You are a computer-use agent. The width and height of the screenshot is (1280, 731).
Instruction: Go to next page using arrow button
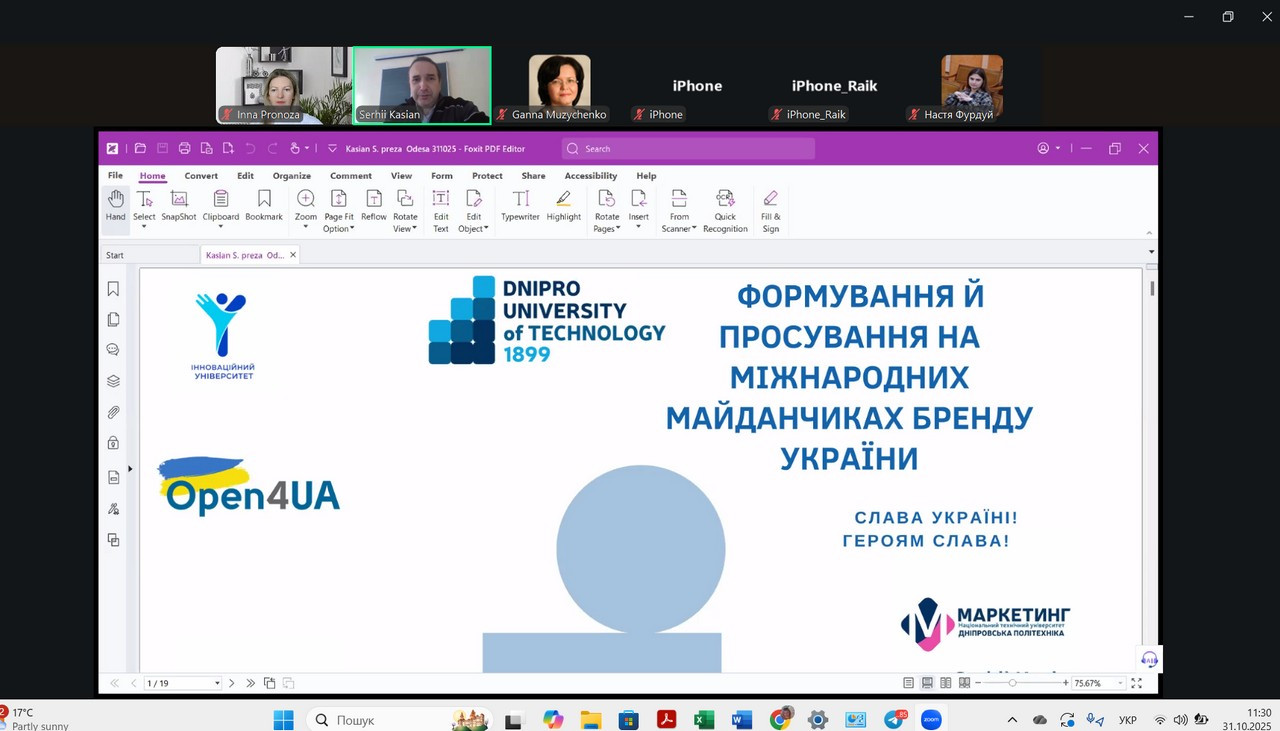[x=232, y=683]
